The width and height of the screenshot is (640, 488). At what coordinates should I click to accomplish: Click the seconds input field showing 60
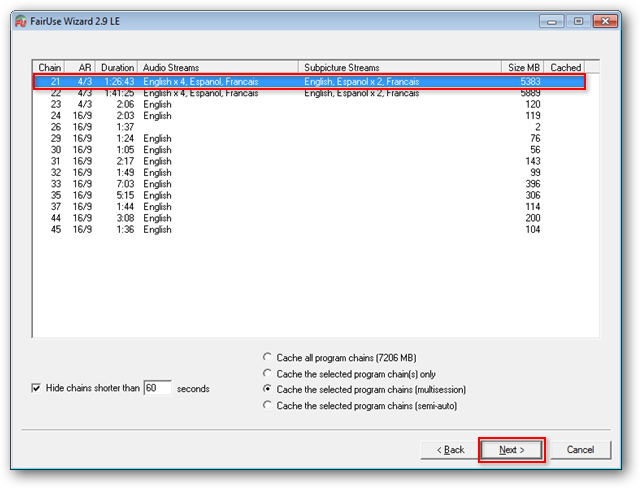(158, 388)
